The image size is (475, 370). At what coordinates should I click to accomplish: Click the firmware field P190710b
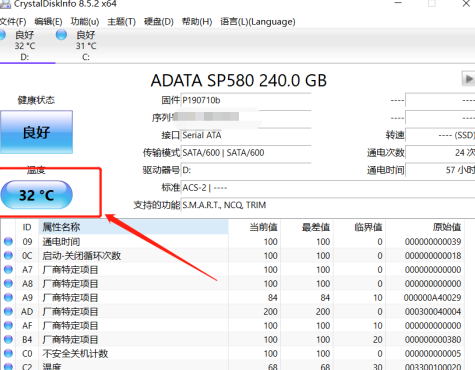click(246, 100)
